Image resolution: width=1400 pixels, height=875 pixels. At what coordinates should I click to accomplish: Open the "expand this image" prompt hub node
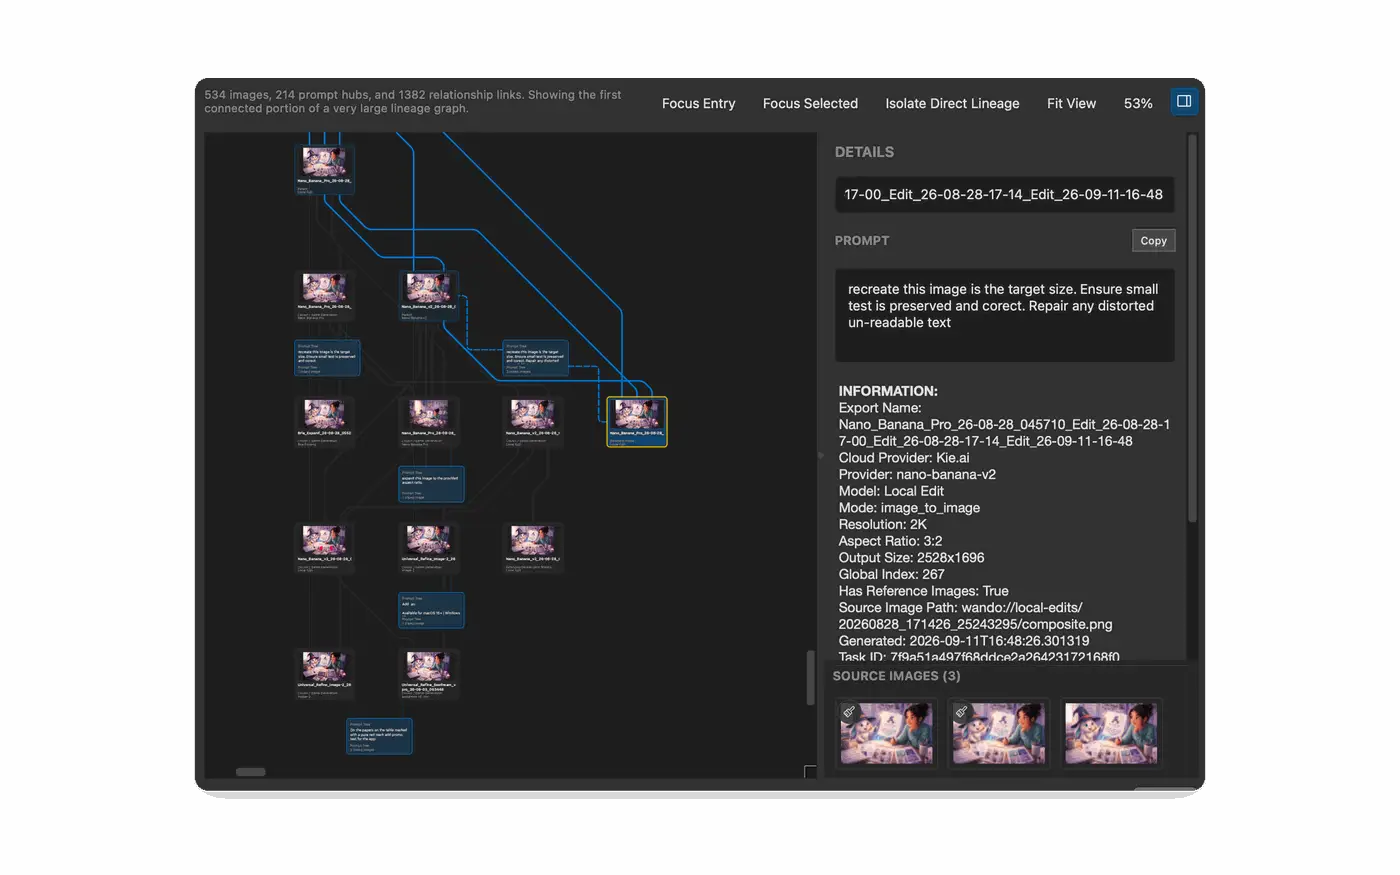(431, 484)
